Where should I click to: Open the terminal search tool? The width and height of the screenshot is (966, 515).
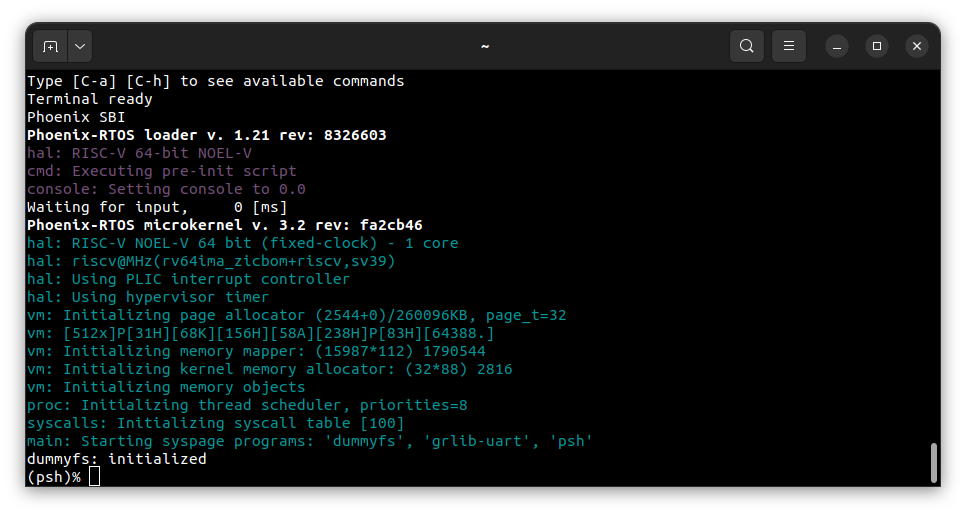[747, 46]
